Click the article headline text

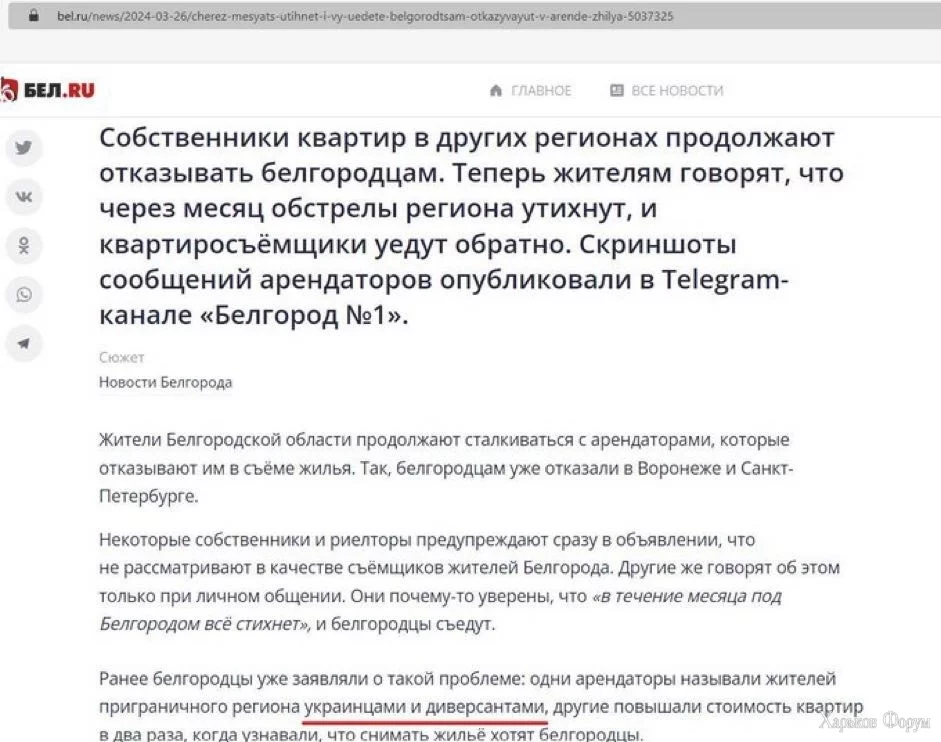click(x=472, y=226)
